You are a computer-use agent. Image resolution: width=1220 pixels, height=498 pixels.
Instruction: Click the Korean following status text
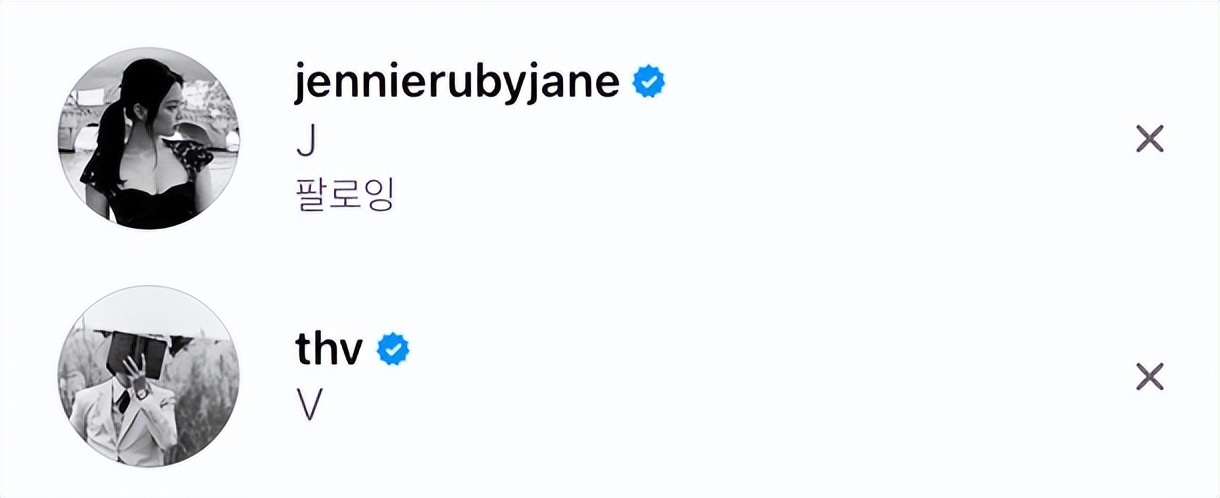coord(345,194)
